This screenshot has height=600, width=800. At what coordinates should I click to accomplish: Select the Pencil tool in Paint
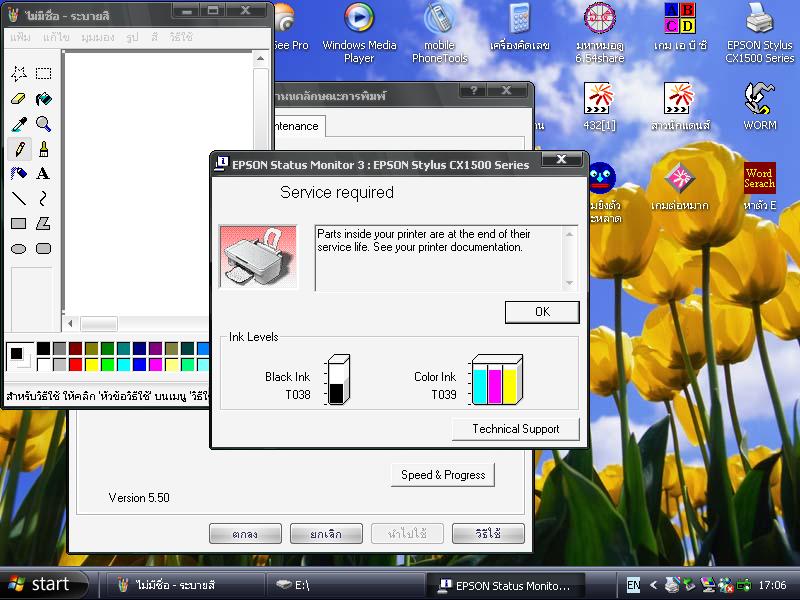[19, 149]
